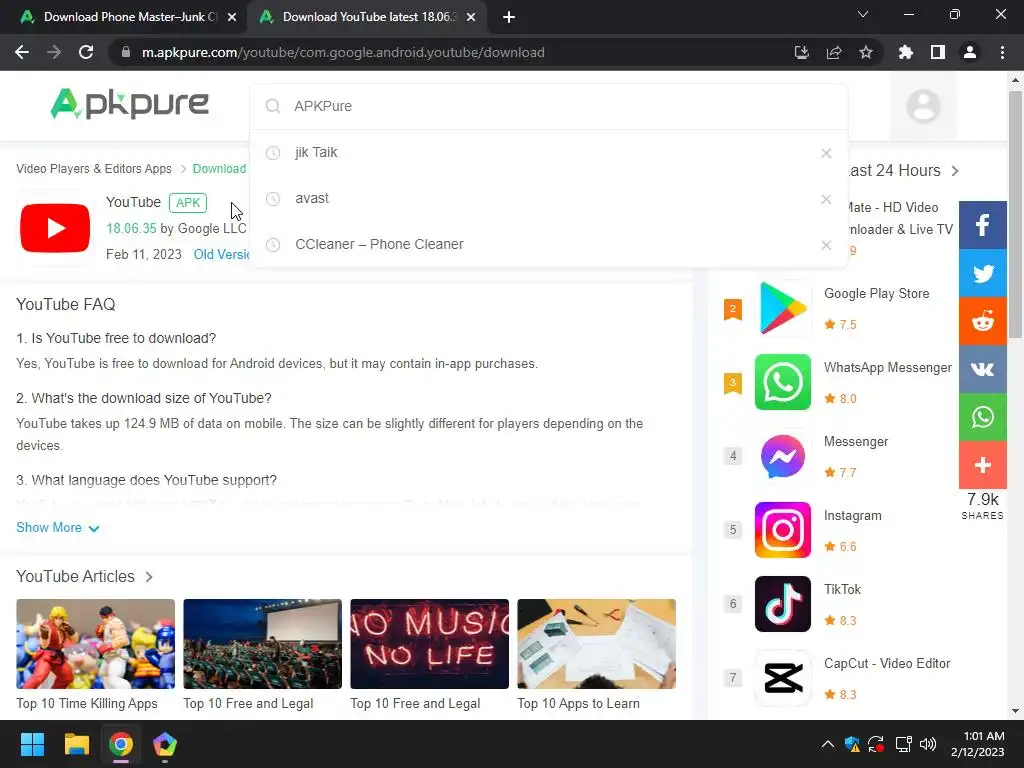The width and height of the screenshot is (1024, 768).
Task: Open the CapCut - Video Editor link
Action: (887, 663)
